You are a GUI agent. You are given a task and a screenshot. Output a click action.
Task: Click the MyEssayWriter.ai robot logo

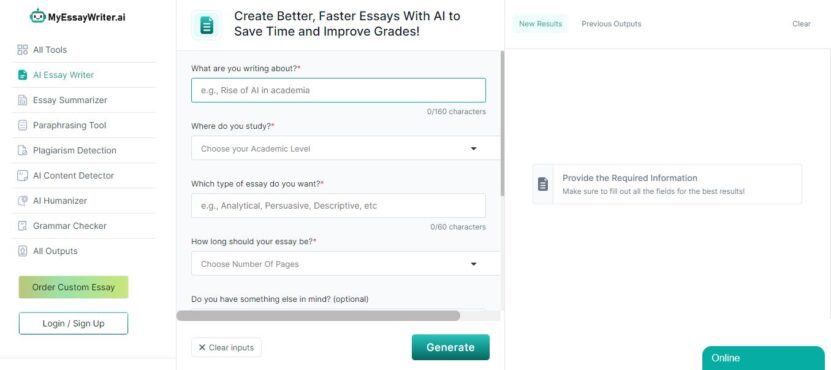(x=38, y=16)
